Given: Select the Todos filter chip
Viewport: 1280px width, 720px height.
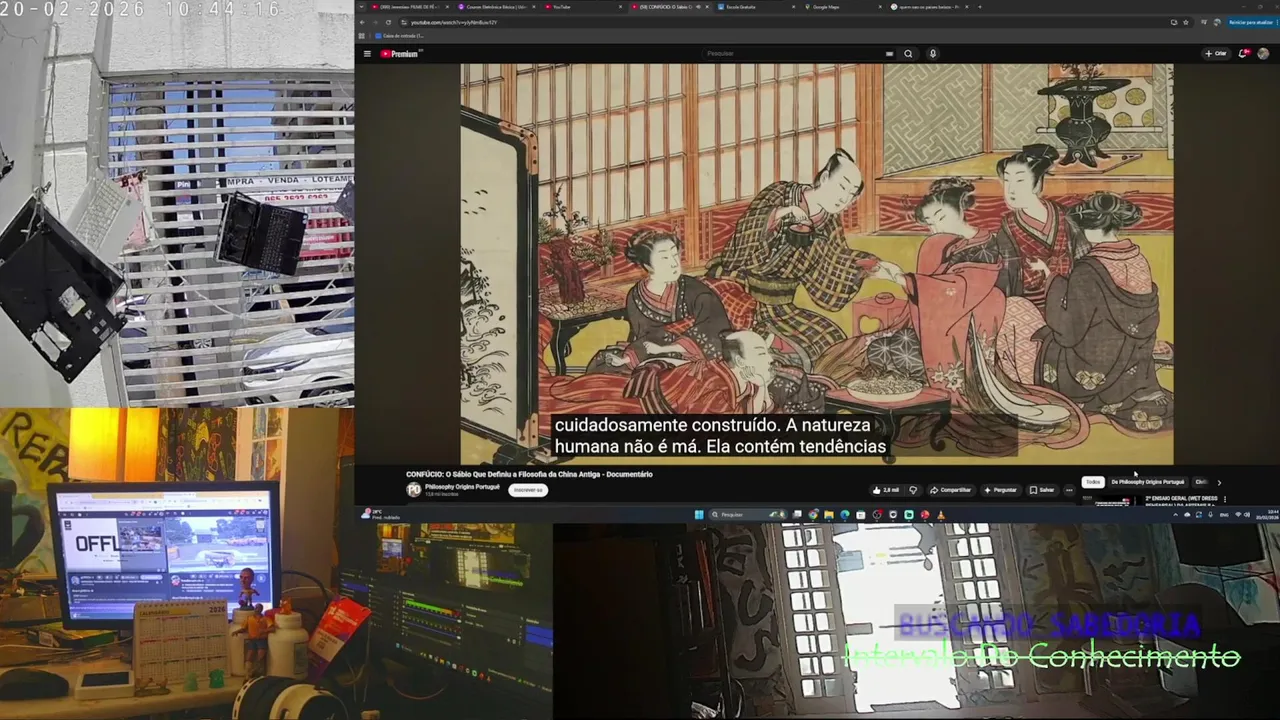Looking at the screenshot, I should point(1093,482).
